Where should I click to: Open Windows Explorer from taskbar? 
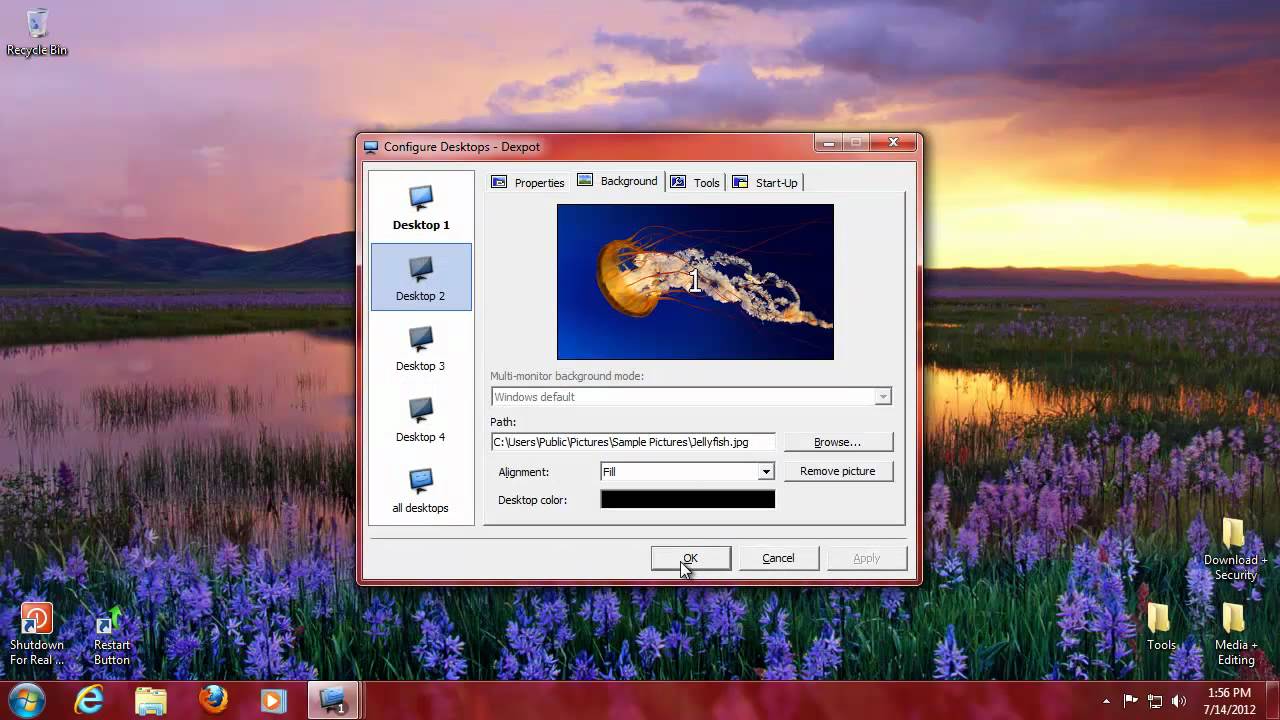150,700
